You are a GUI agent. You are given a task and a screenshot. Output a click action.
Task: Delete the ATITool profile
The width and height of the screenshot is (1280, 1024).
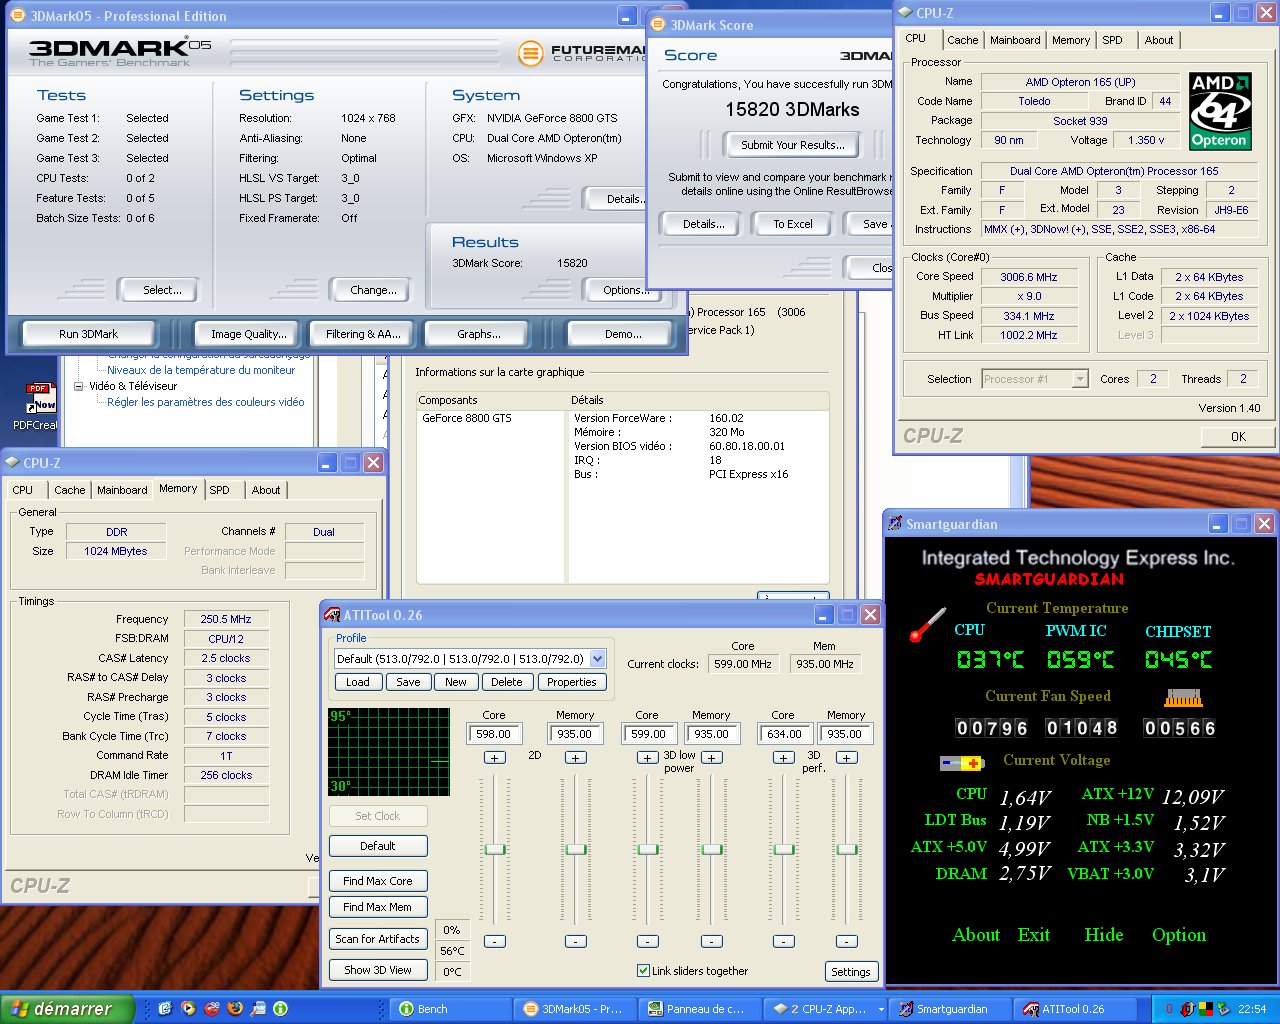(507, 682)
